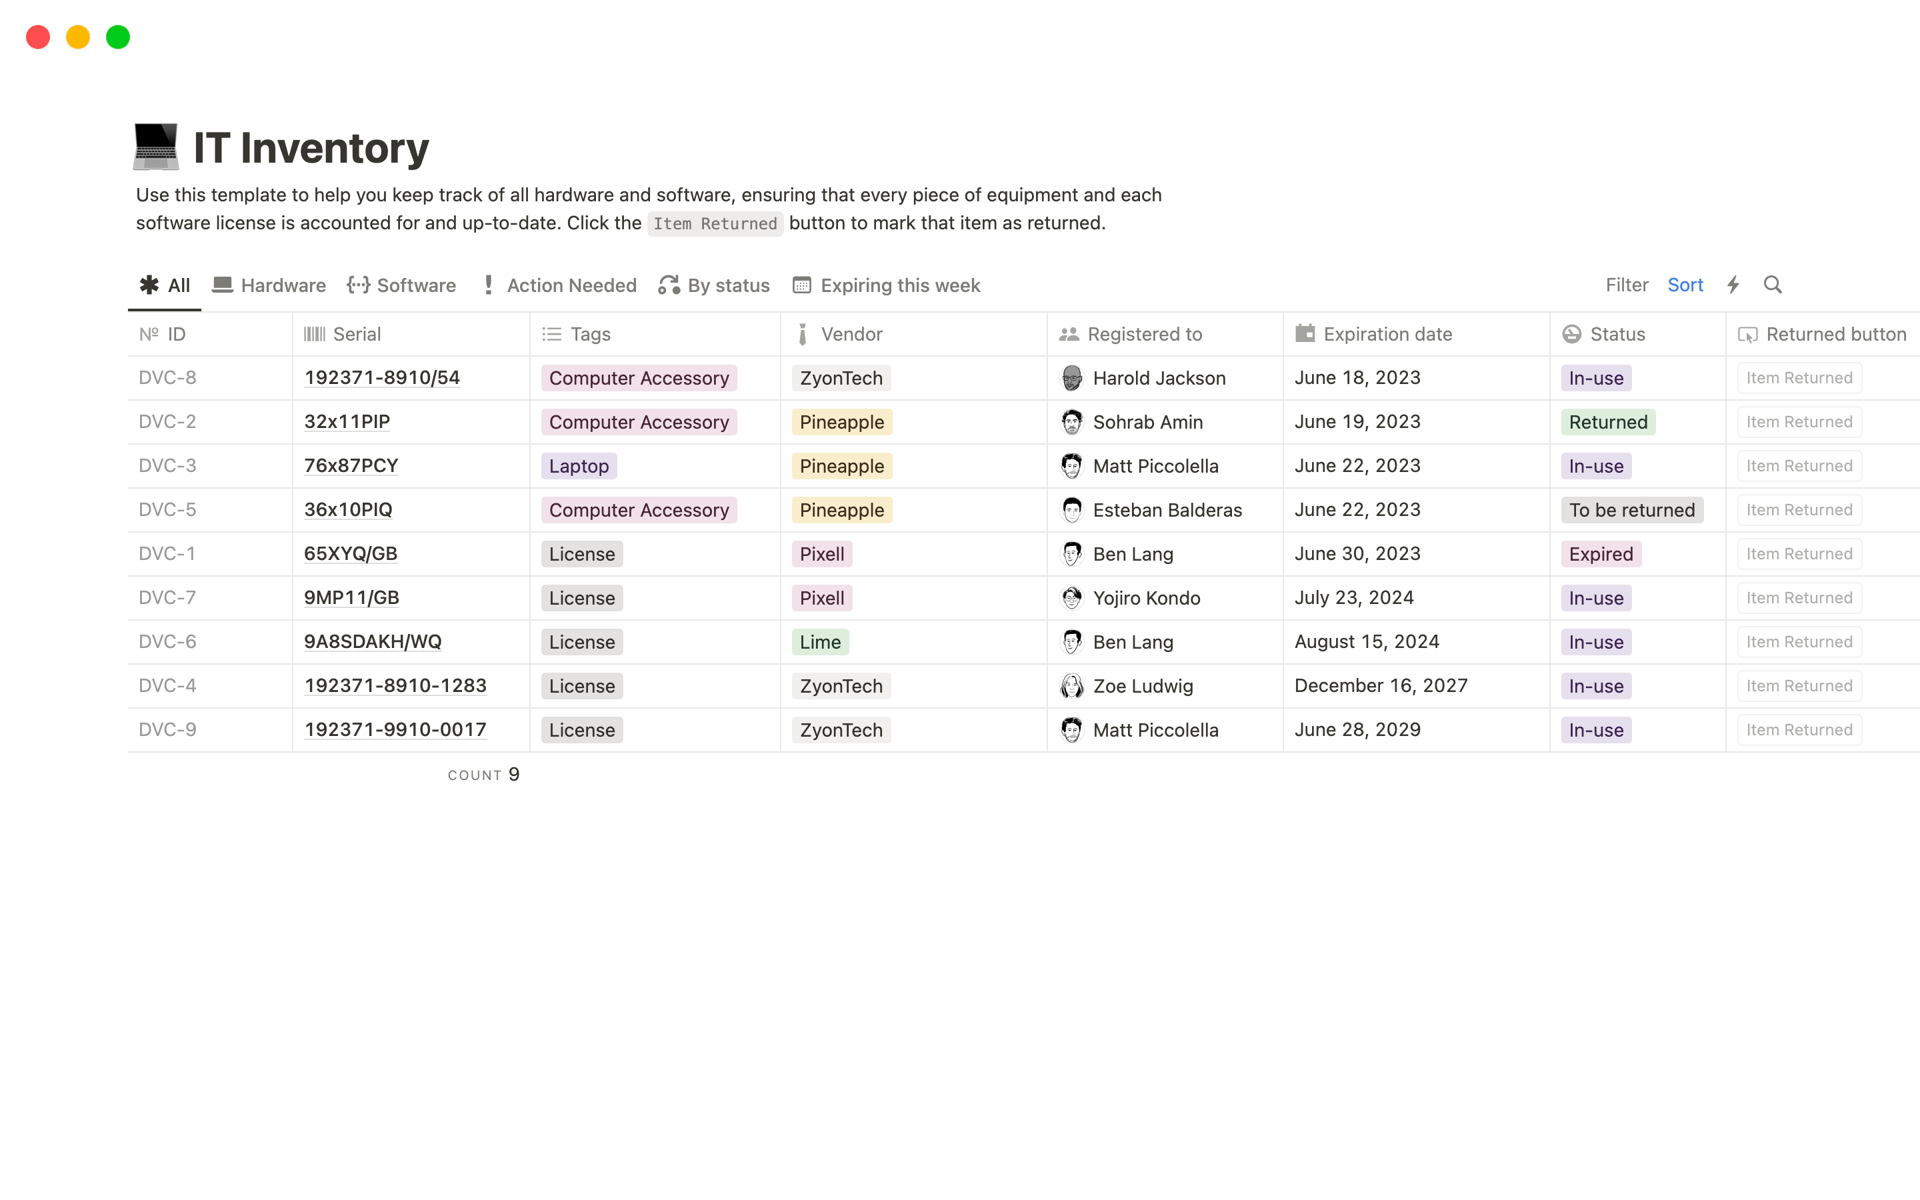Open the Filter options
This screenshot has width=1920, height=1200.
(1626, 285)
